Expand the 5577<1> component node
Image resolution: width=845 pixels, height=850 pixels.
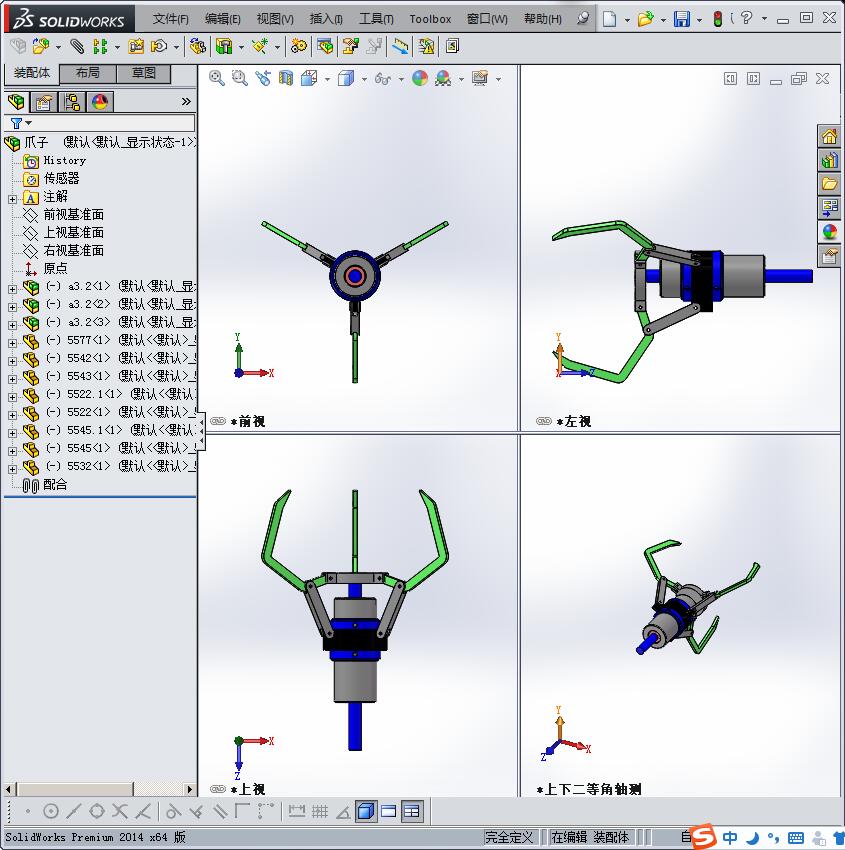coord(12,343)
